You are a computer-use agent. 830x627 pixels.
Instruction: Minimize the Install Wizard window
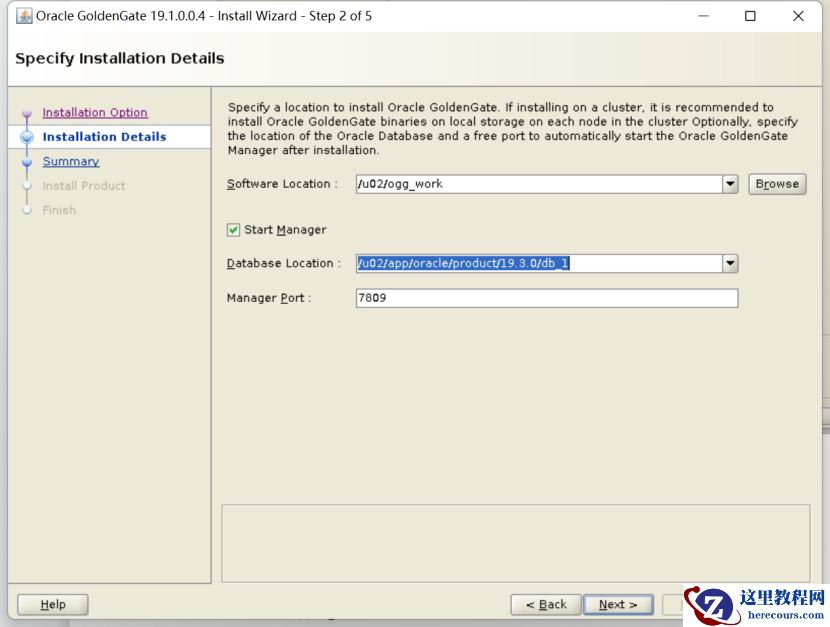703,16
